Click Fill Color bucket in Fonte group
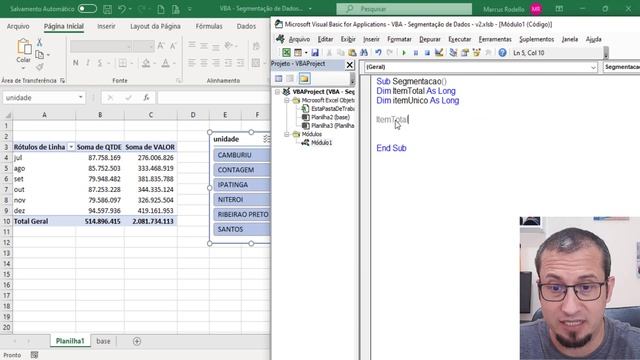This screenshot has height=360, width=640. tap(146, 63)
